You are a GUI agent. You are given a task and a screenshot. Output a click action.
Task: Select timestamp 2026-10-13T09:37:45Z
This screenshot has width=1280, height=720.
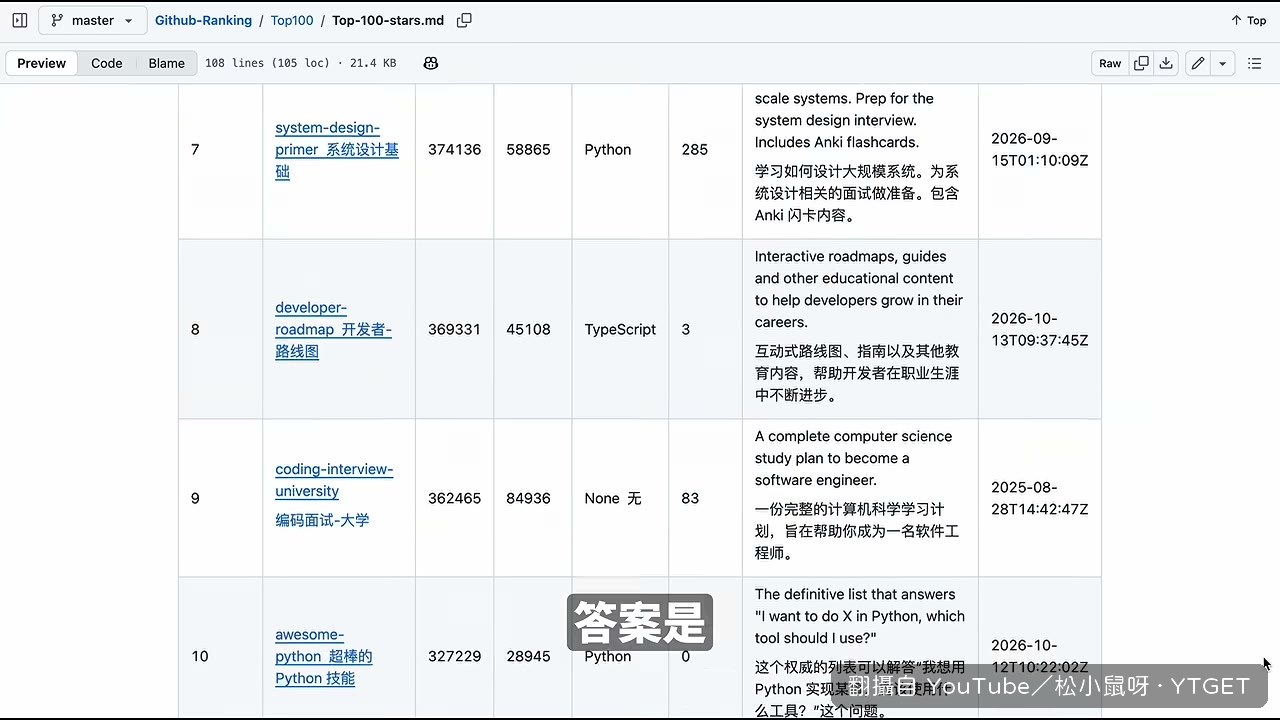1040,329
